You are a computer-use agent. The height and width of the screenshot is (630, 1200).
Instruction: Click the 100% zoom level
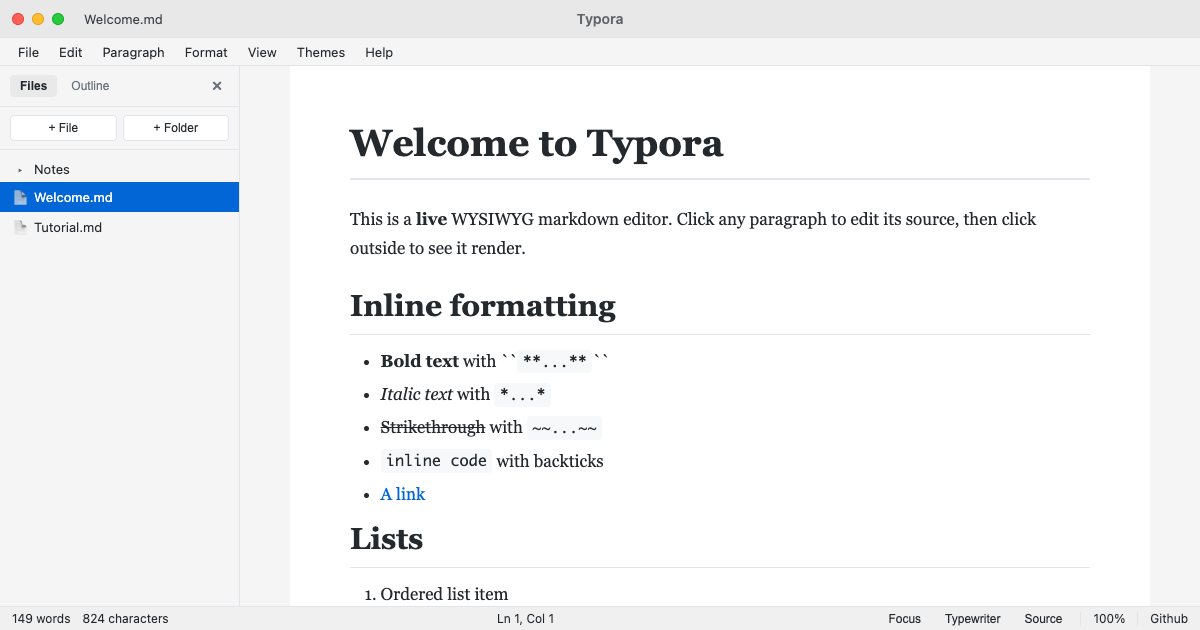(x=1109, y=619)
